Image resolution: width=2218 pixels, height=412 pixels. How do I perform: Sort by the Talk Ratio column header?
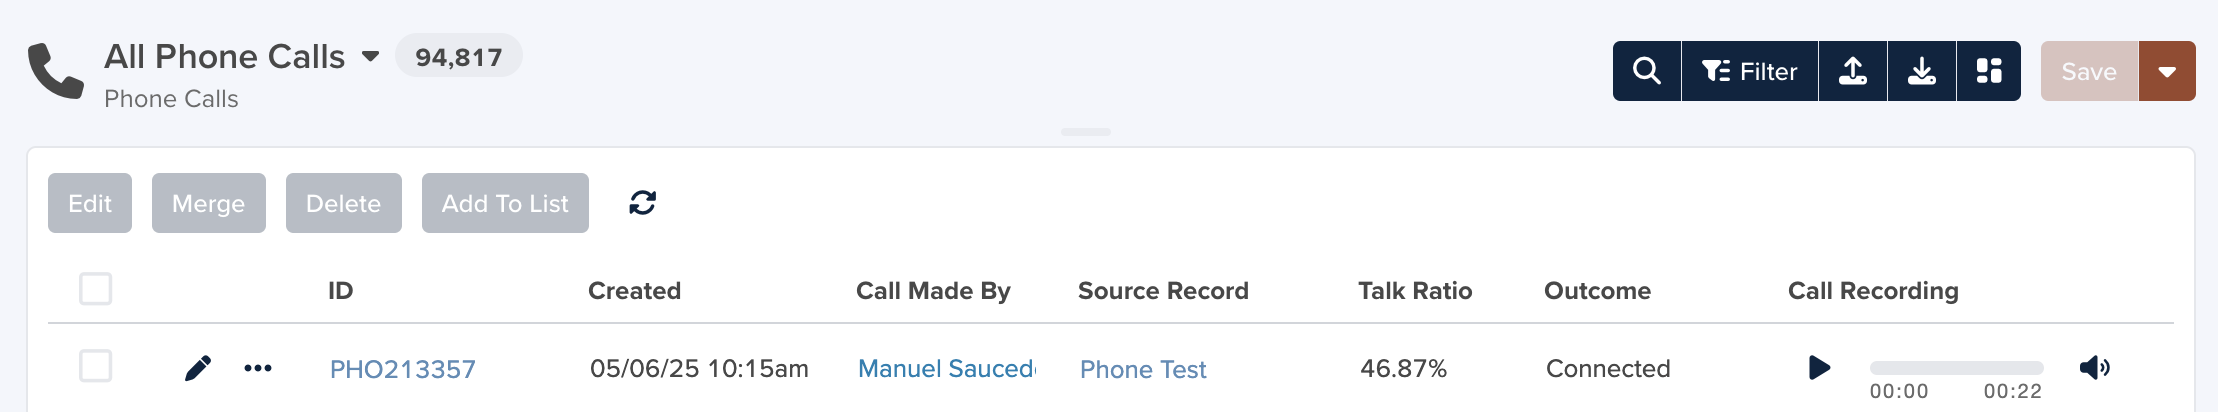[x=1415, y=291]
